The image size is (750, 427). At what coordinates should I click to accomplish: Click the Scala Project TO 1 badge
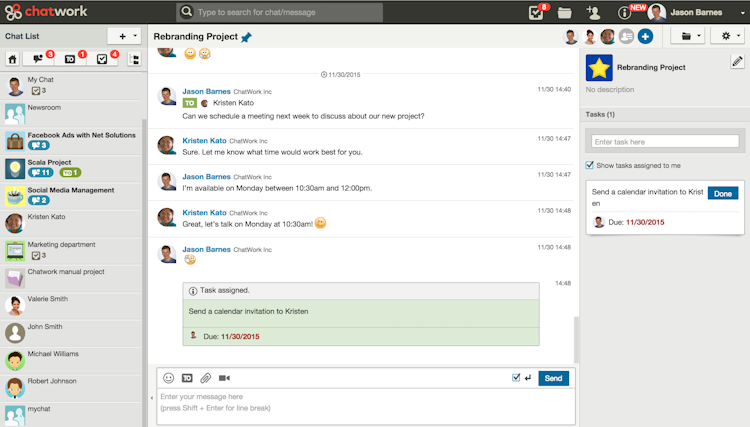[70, 173]
